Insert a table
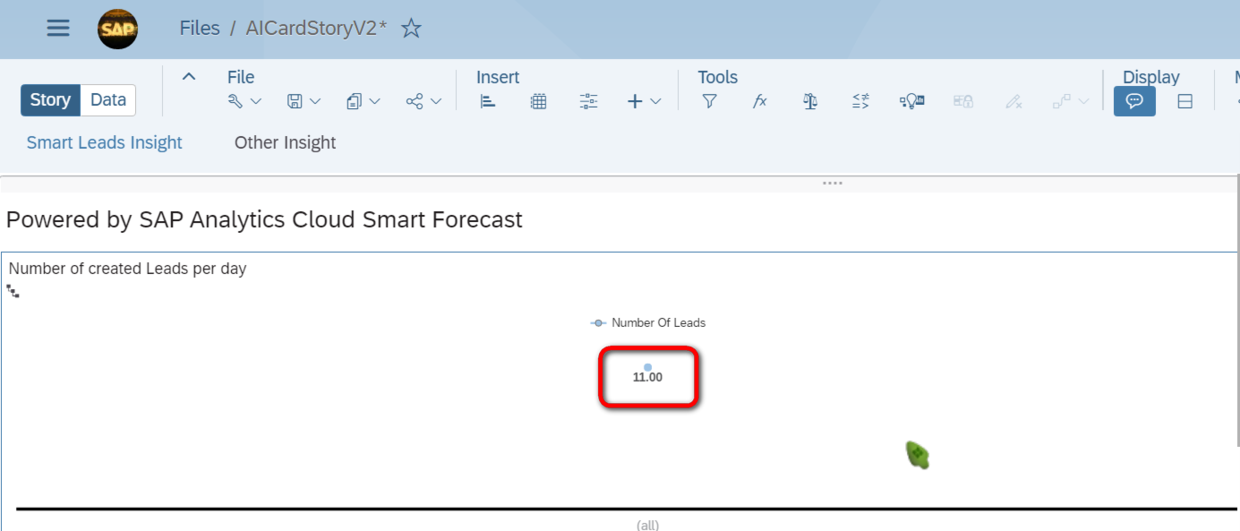Screen dimensions: 1240x531 pos(538,101)
